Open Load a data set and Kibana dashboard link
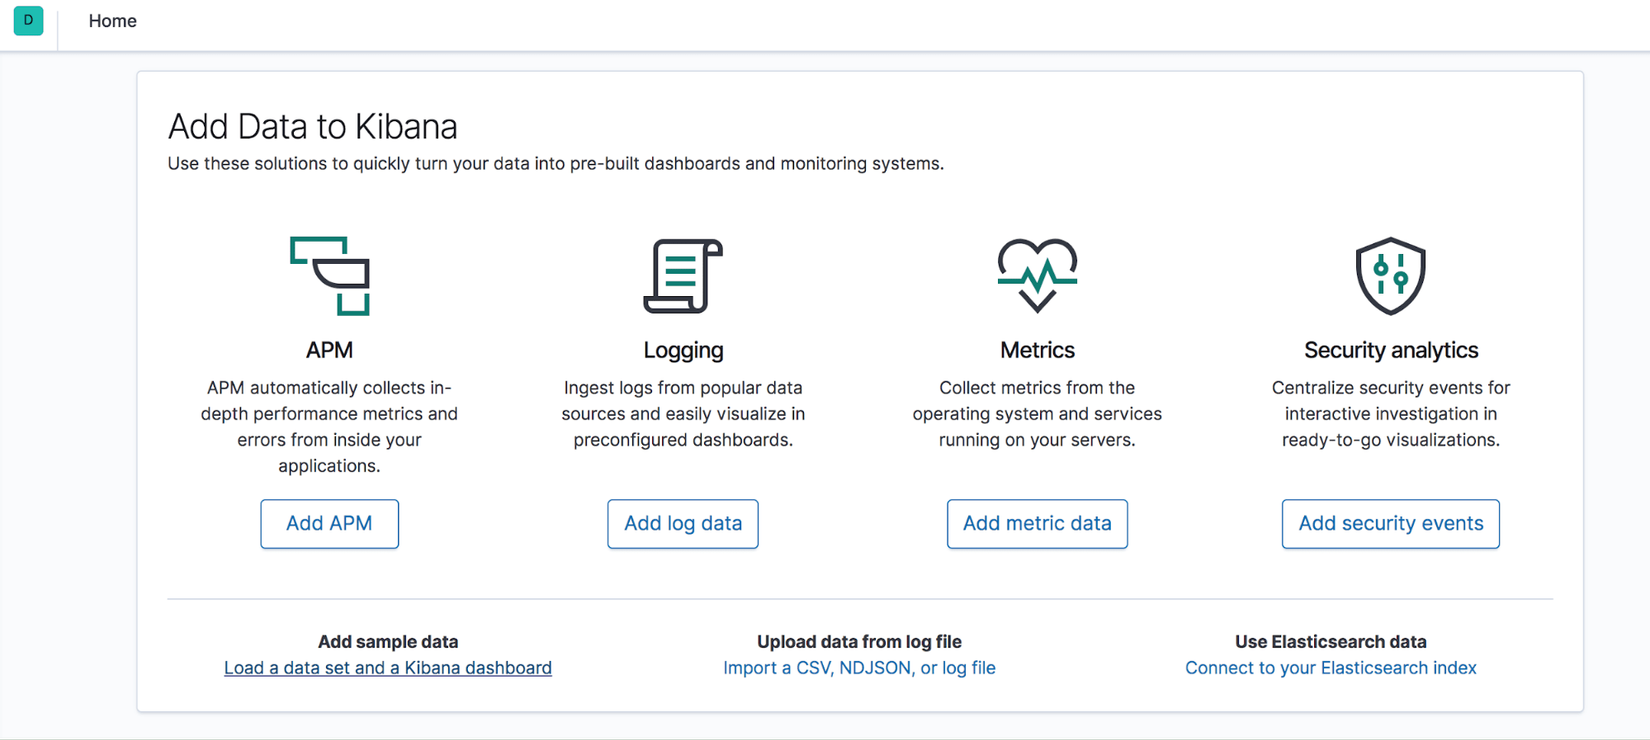This screenshot has height=740, width=1650. [x=388, y=668]
